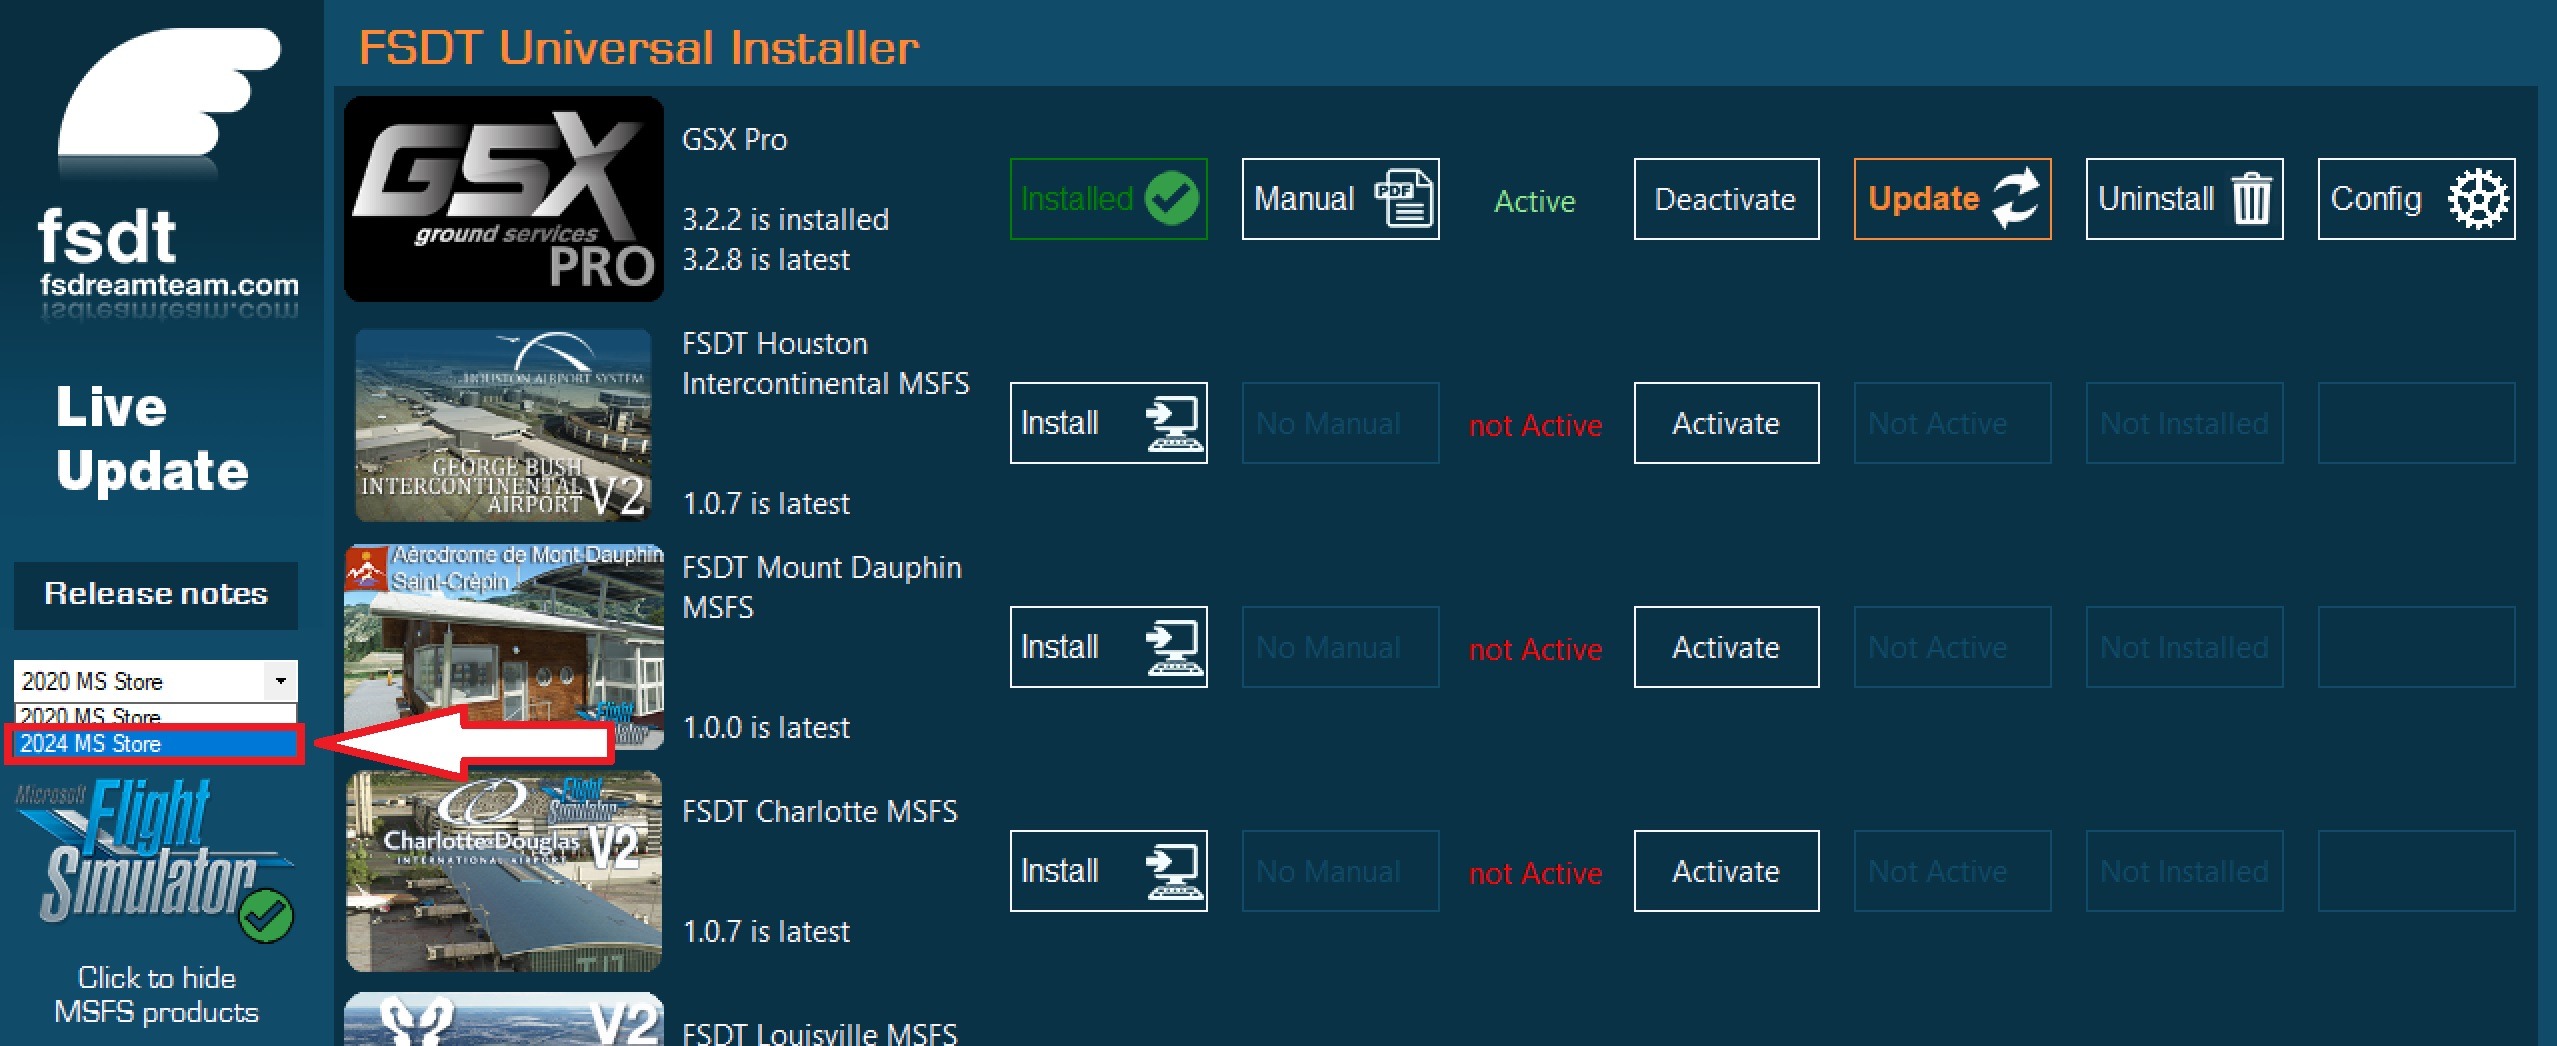The image size is (2557, 1046).
Task: Install FSDT Mount Dauphin MSFS
Action: pos(1108,647)
